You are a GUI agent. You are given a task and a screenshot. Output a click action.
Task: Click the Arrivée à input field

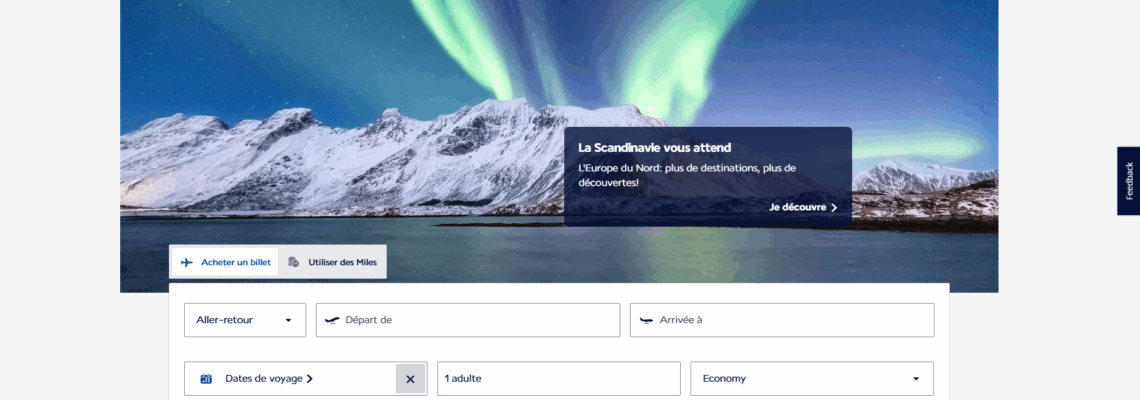[x=782, y=320]
